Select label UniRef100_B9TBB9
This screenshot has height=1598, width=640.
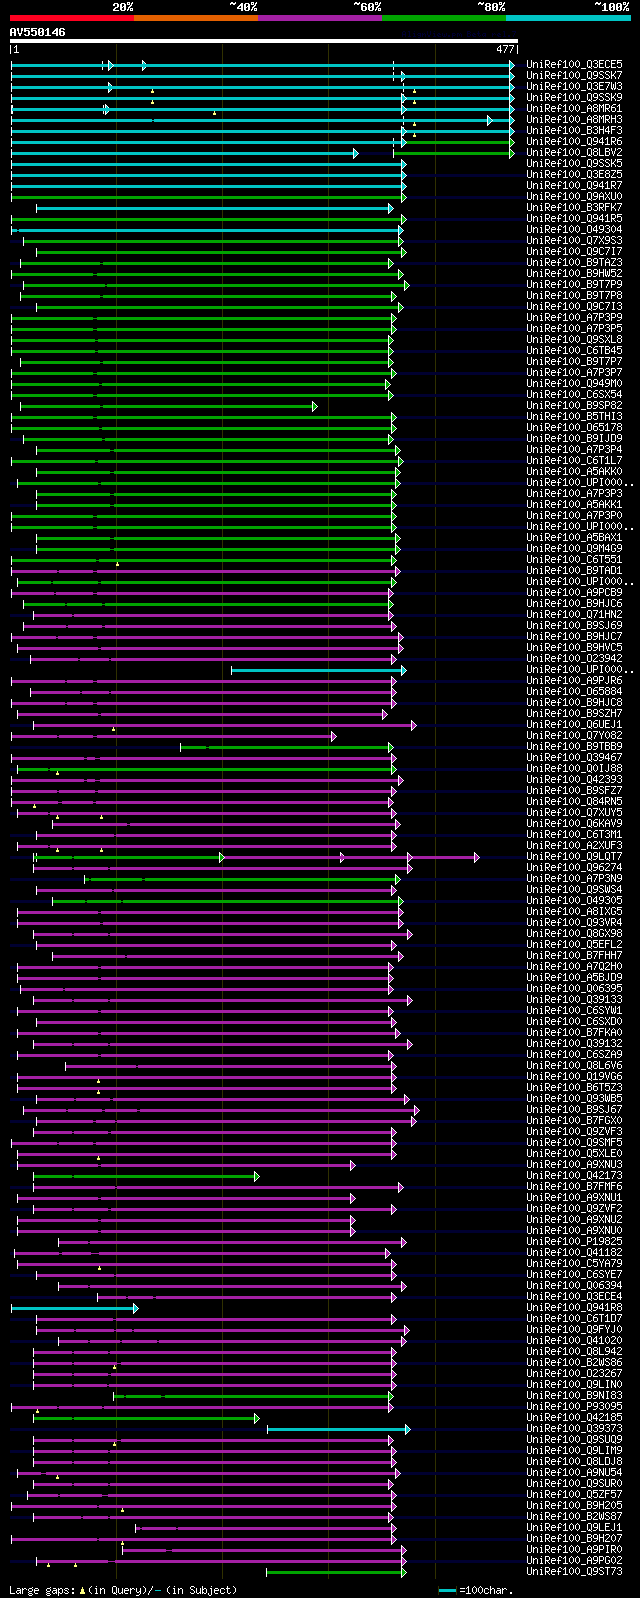point(574,746)
